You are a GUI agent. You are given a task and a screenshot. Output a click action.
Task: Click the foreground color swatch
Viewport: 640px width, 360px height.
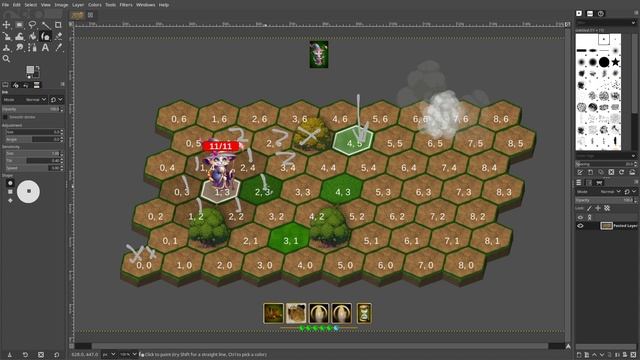[x=30, y=69]
